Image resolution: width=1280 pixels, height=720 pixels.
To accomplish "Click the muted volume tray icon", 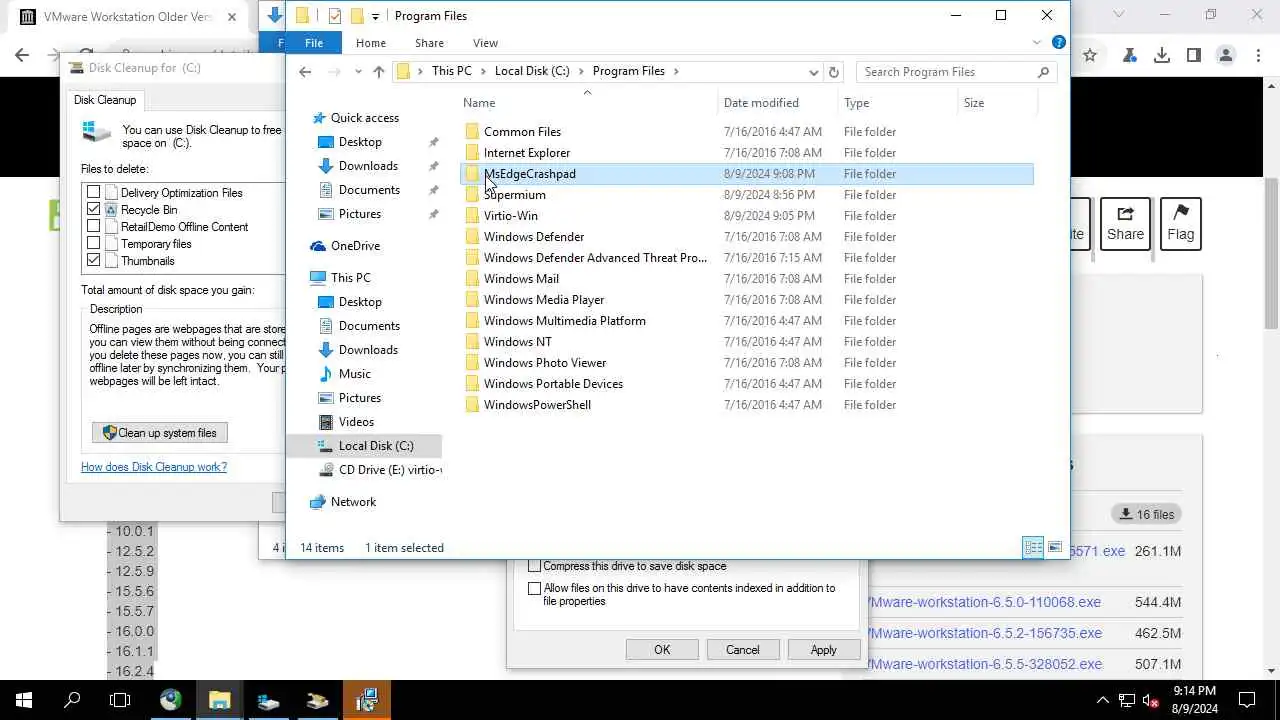I will [x=1151, y=700].
